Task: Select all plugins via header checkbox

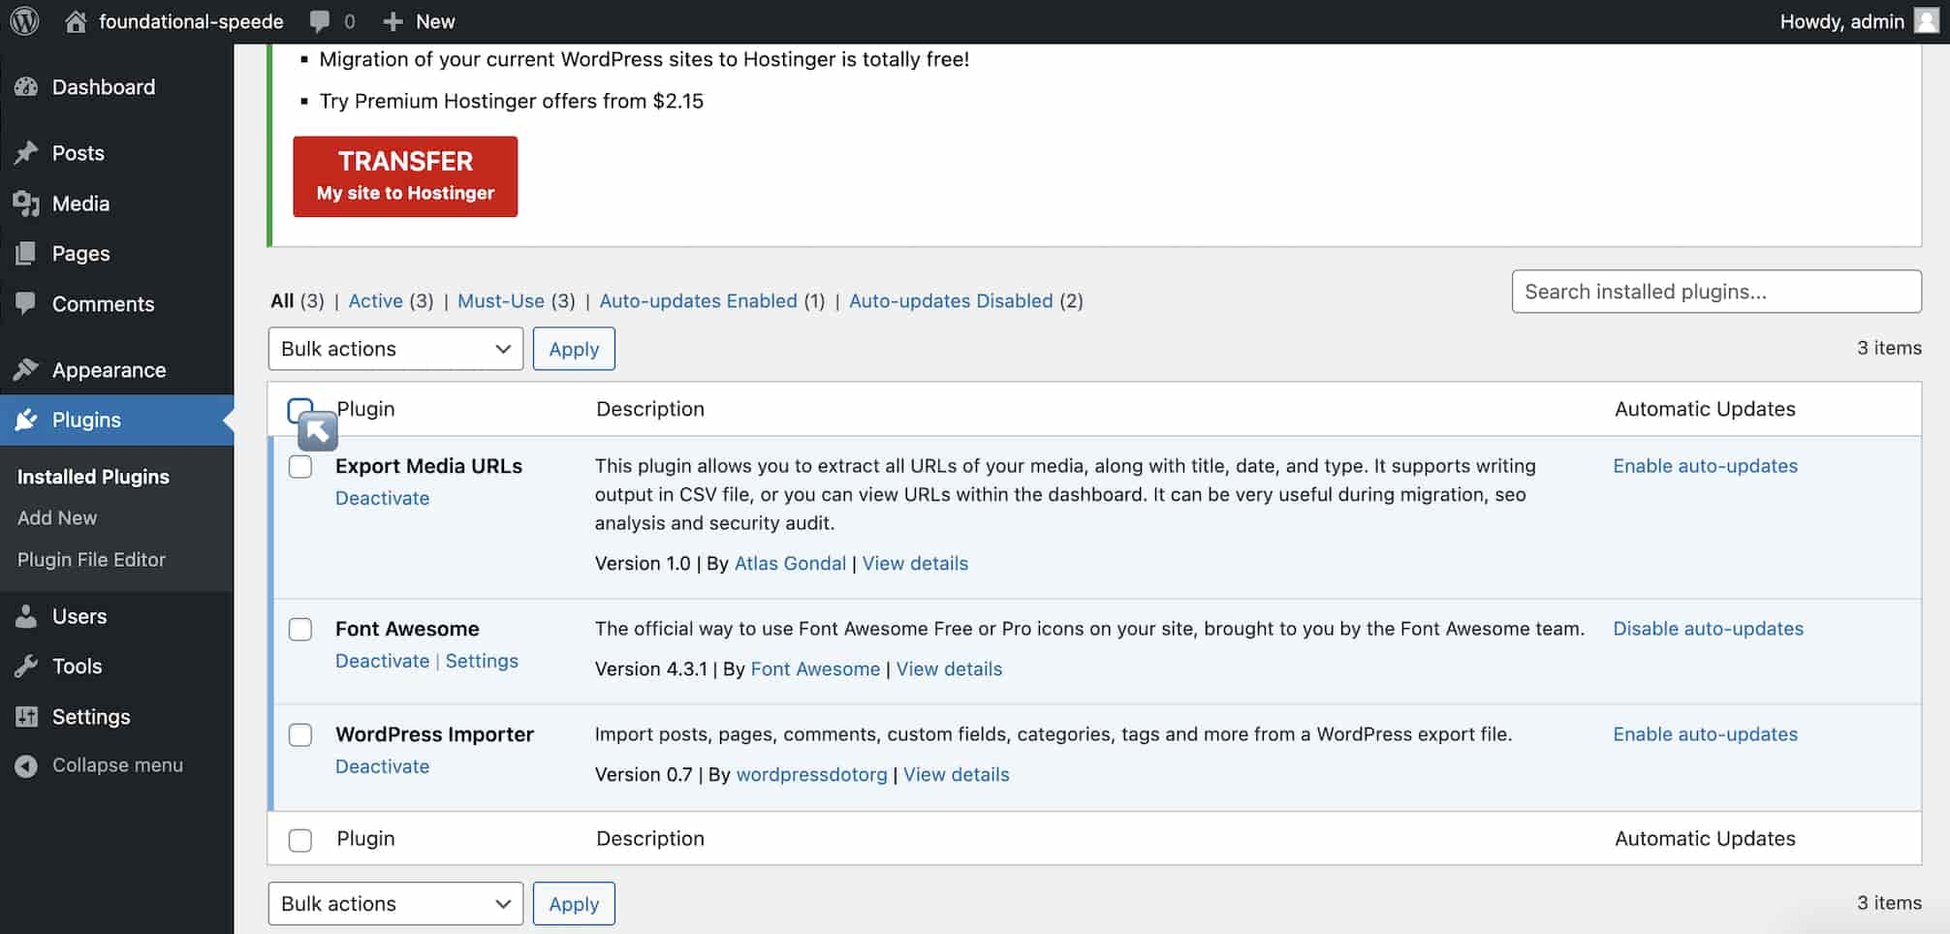Action: (300, 410)
